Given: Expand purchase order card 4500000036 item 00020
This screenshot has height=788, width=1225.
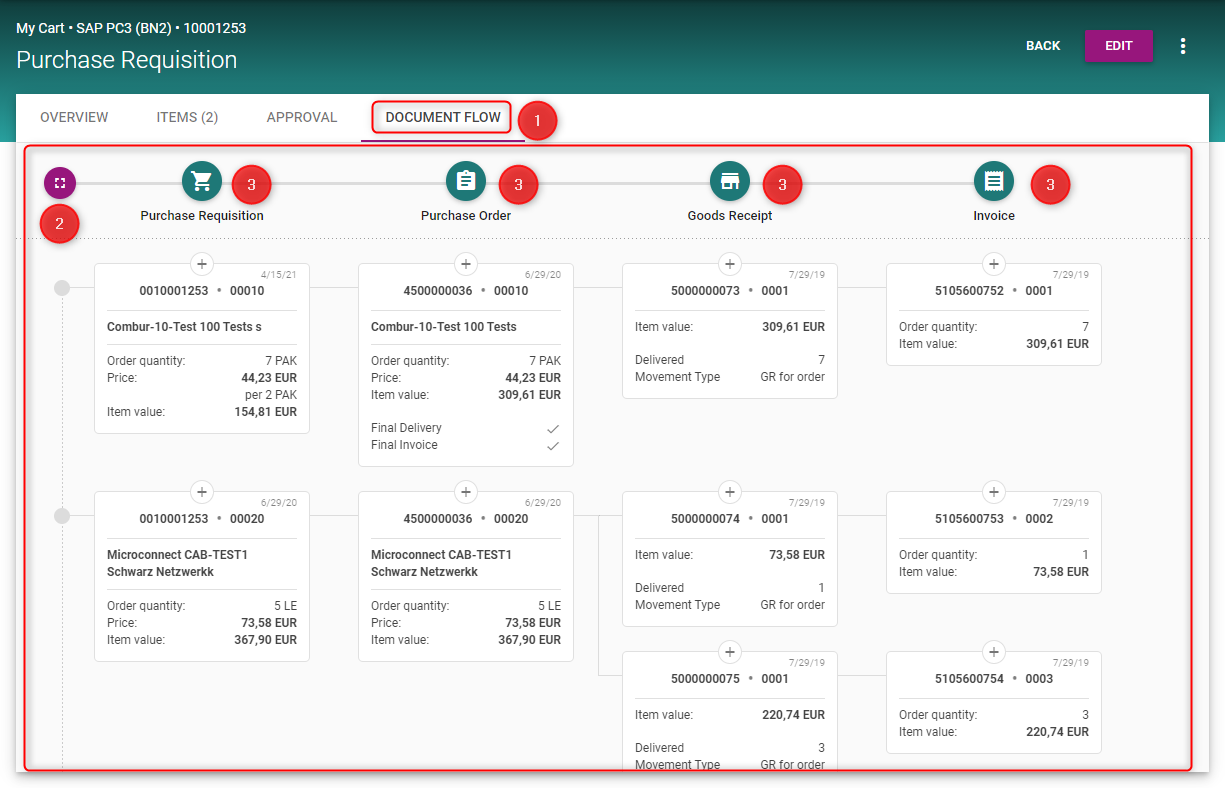Looking at the screenshot, I should 466,492.
